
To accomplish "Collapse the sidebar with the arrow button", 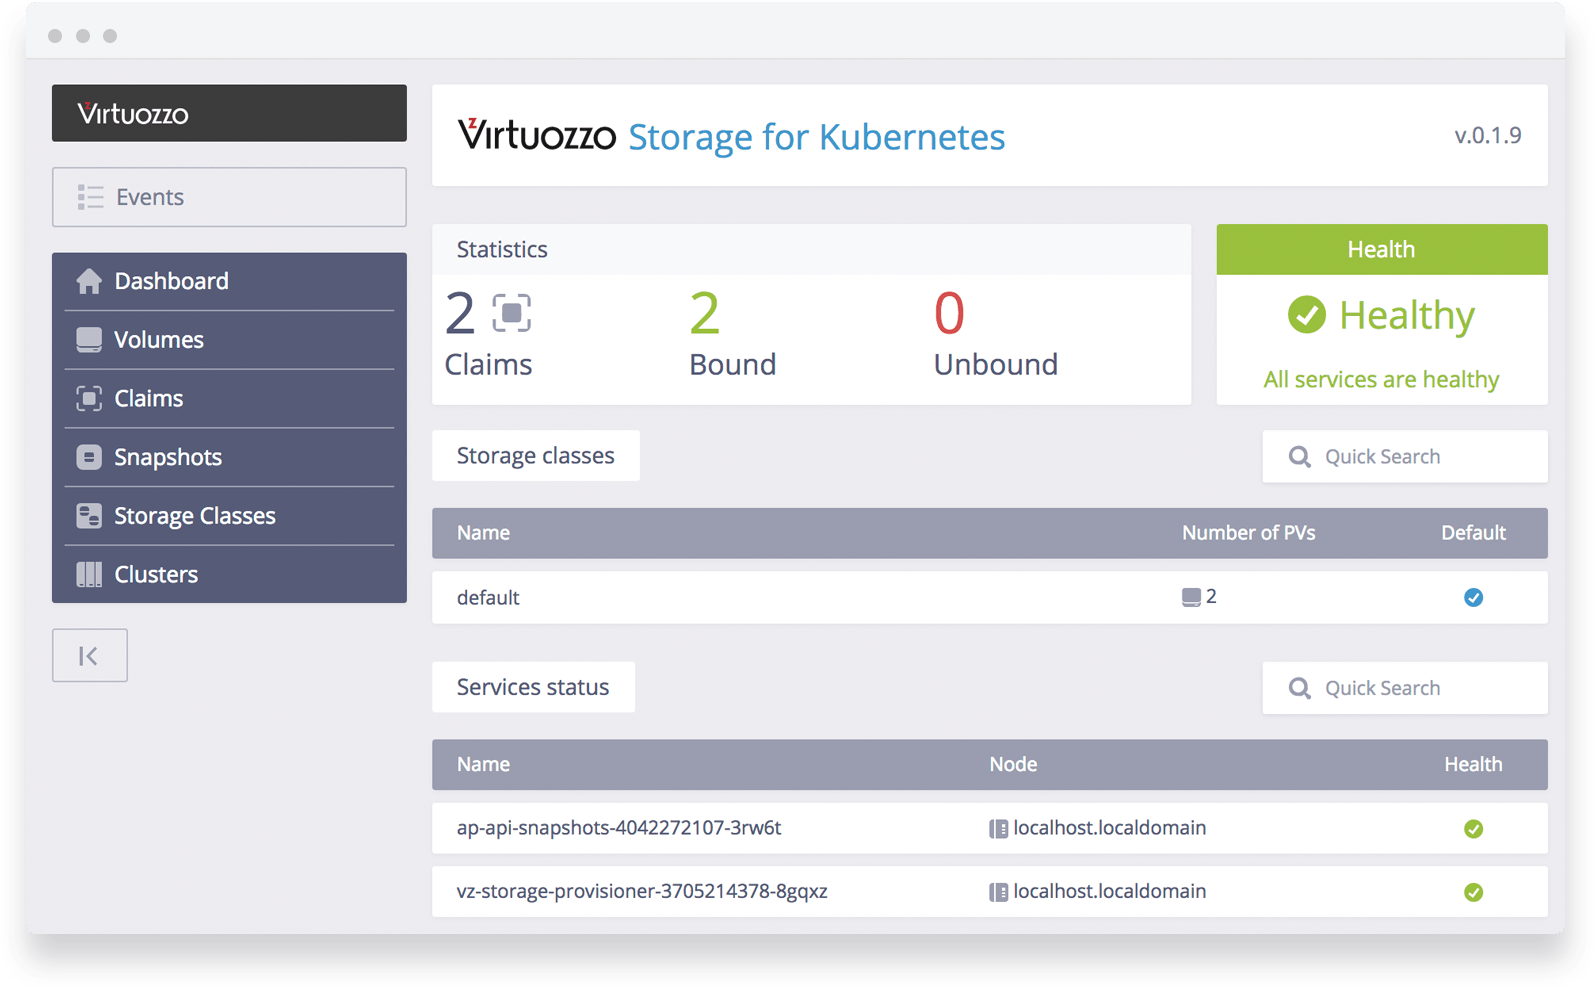I will [90, 655].
